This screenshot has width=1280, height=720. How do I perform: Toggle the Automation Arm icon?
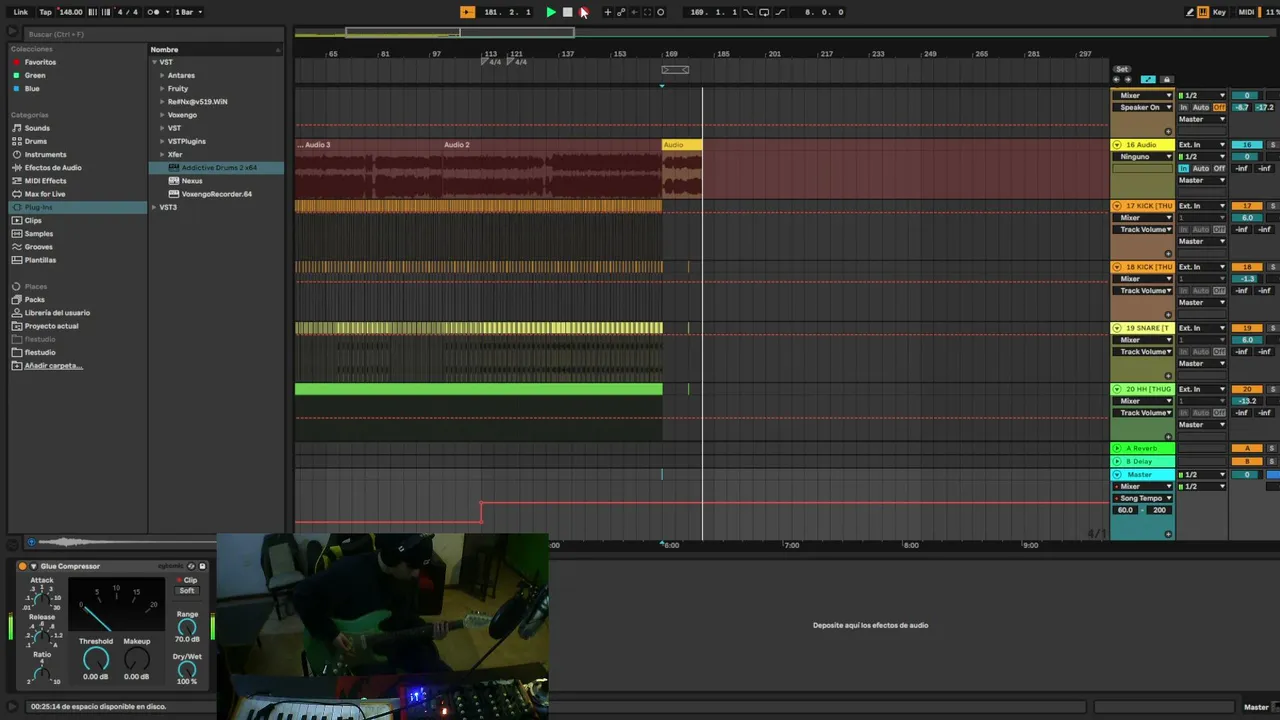pos(621,12)
